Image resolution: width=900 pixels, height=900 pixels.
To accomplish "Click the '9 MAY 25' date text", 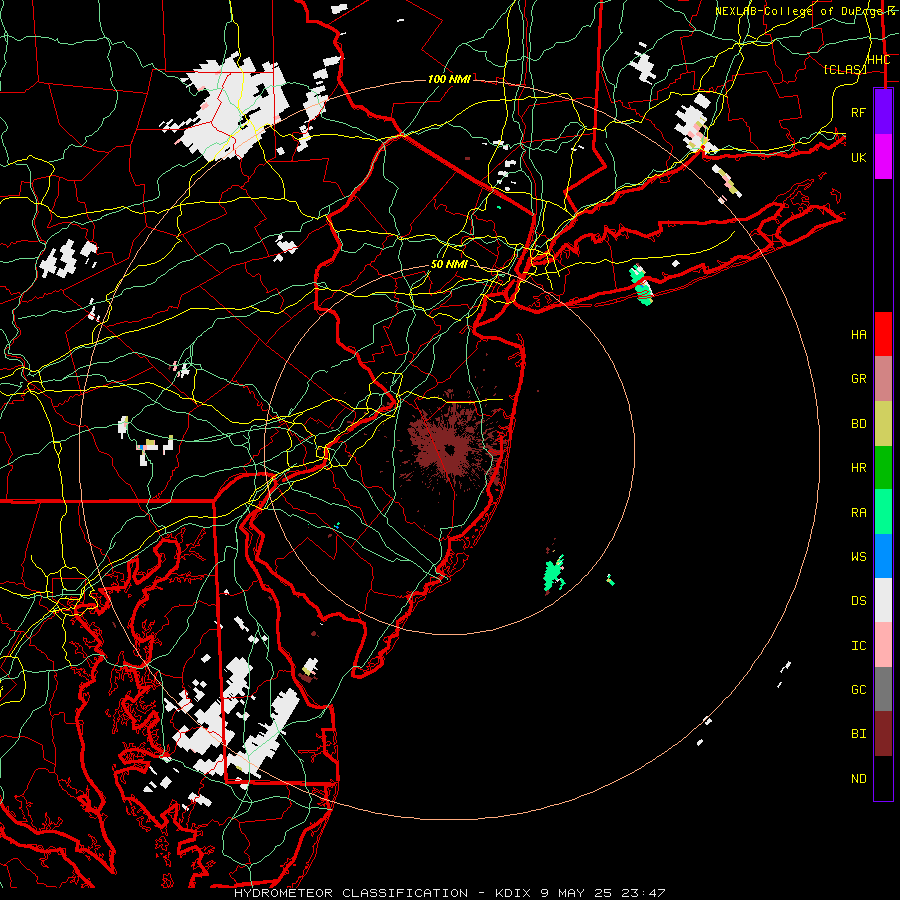I will [577, 893].
